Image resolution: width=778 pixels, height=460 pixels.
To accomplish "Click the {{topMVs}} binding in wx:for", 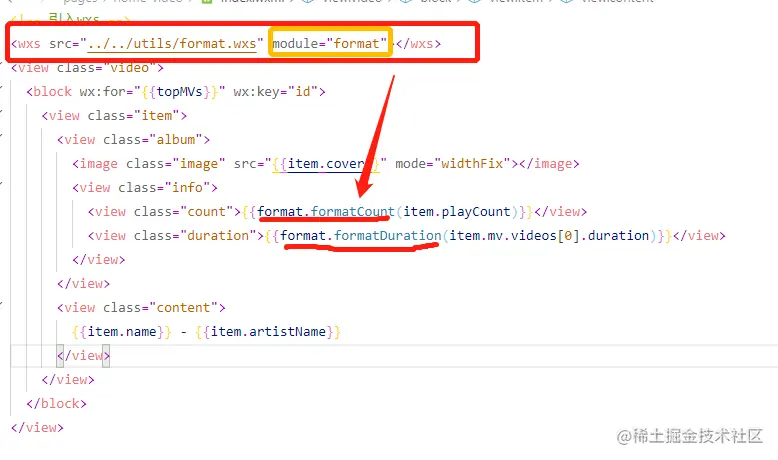I will click(x=180, y=92).
